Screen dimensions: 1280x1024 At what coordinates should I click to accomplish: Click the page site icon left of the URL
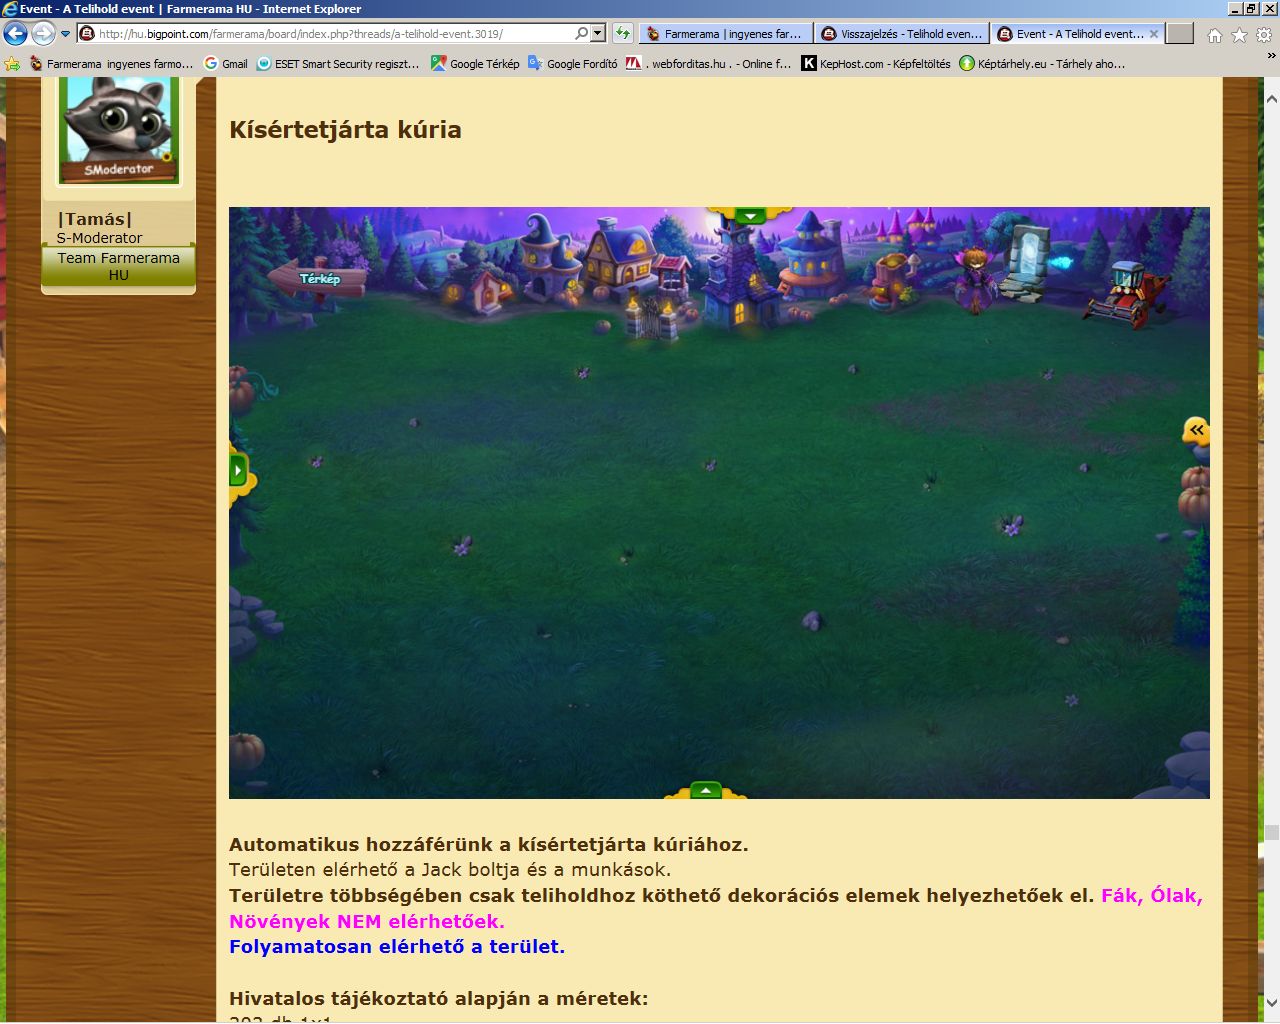(x=87, y=33)
